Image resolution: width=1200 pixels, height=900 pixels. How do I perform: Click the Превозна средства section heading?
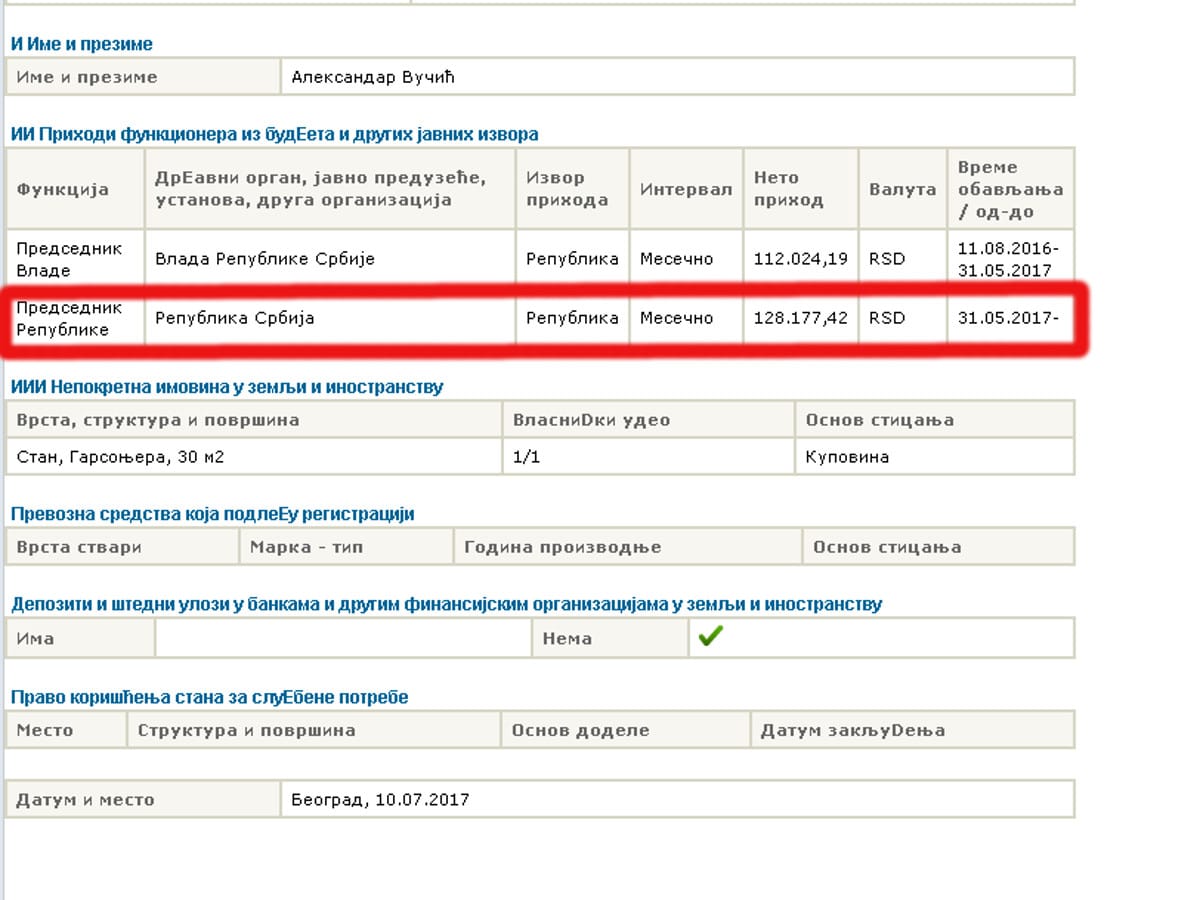coord(212,514)
